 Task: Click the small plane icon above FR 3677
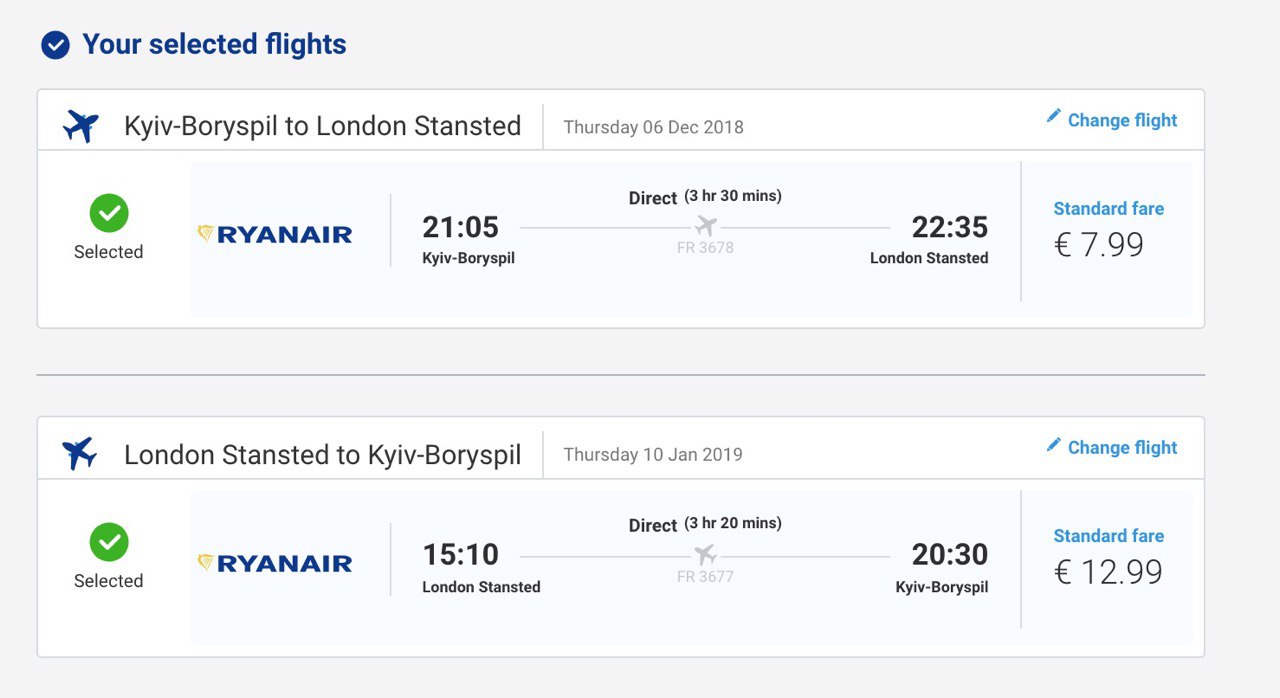click(x=706, y=554)
